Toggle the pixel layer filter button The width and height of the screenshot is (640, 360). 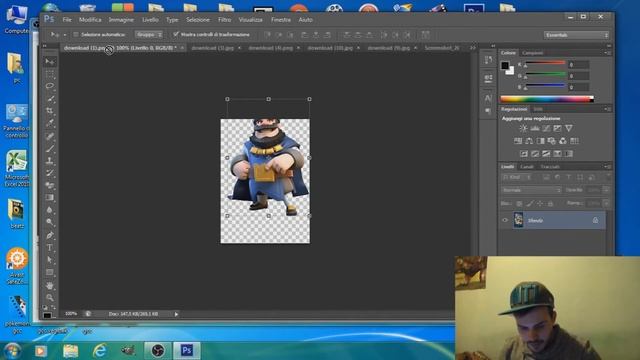click(546, 178)
